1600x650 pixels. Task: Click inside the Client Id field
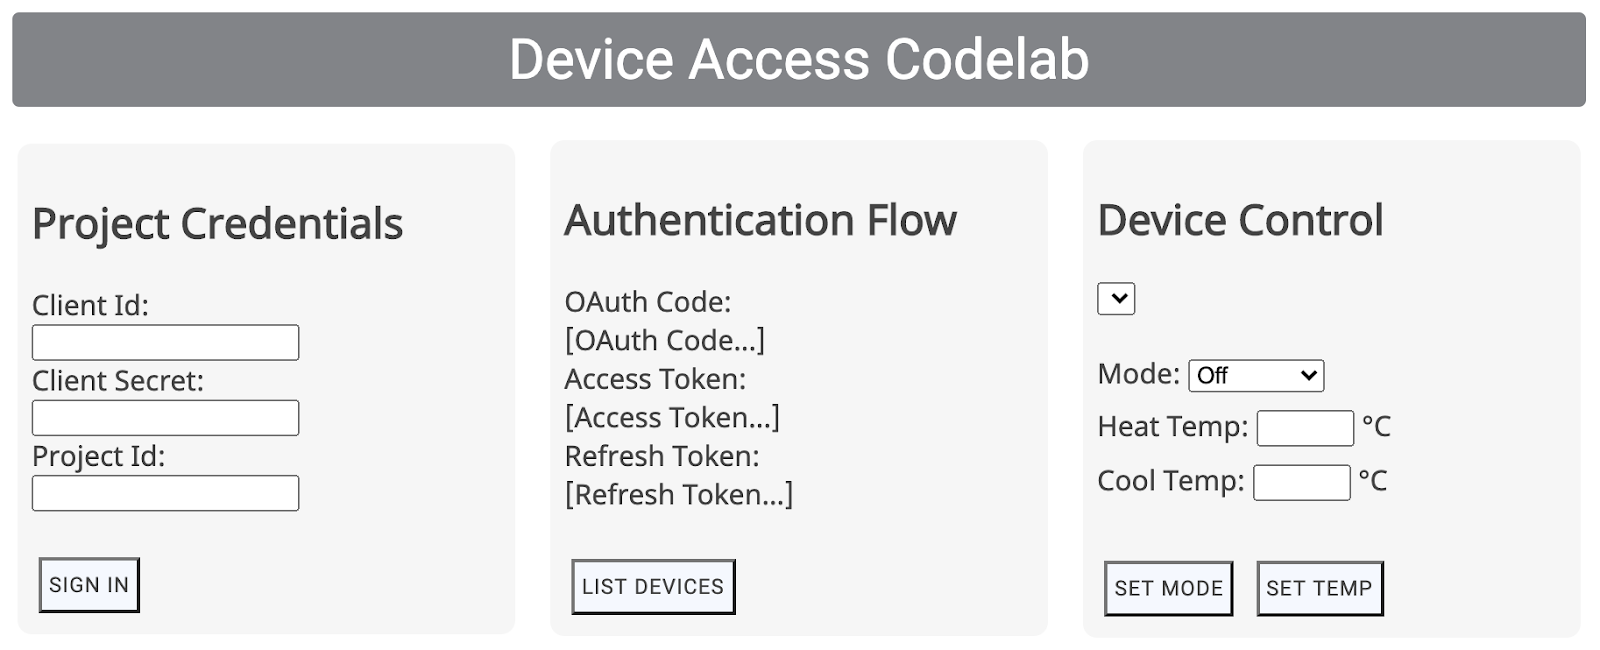coord(165,342)
